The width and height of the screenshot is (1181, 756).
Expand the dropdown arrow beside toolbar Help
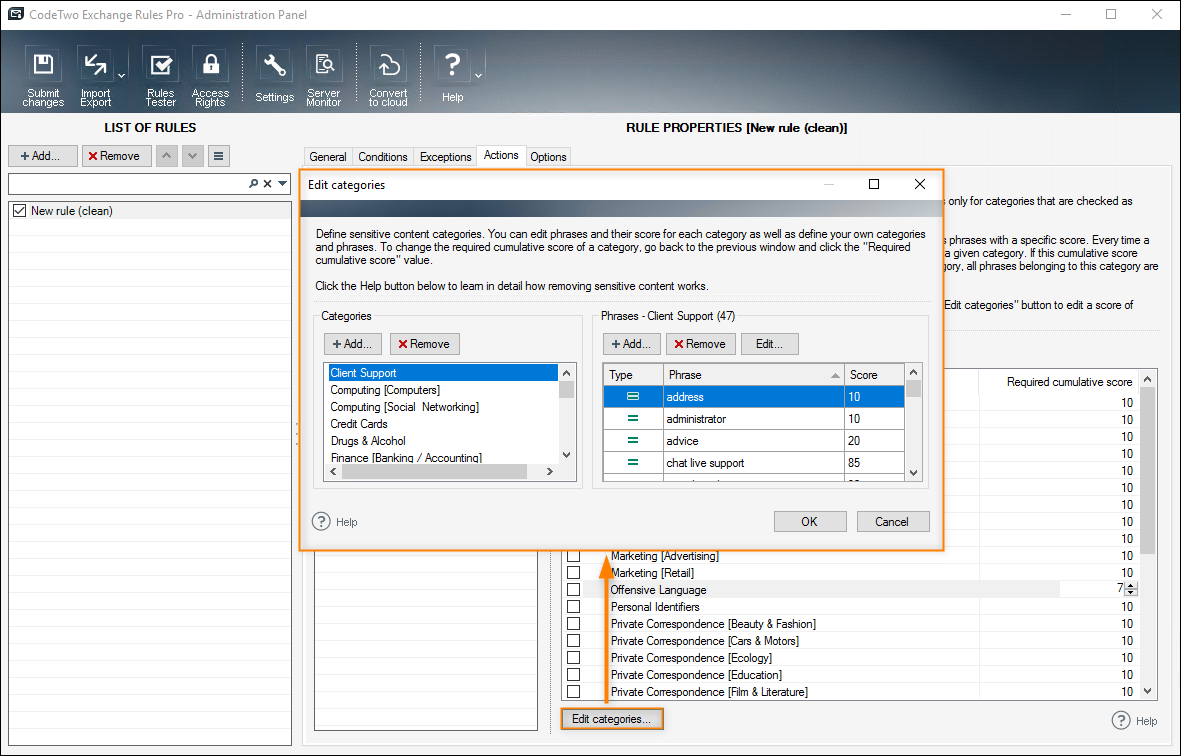[478, 75]
